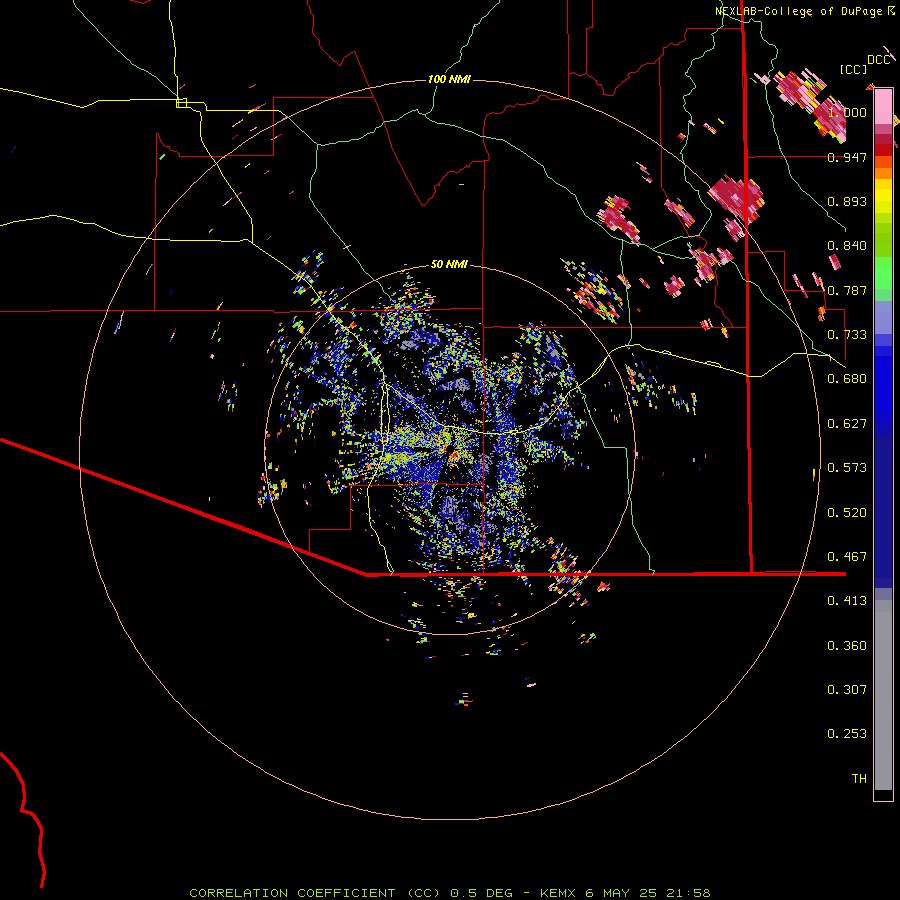900x900 pixels.
Task: Click the 100 NMI range ring label
Action: click(x=449, y=79)
